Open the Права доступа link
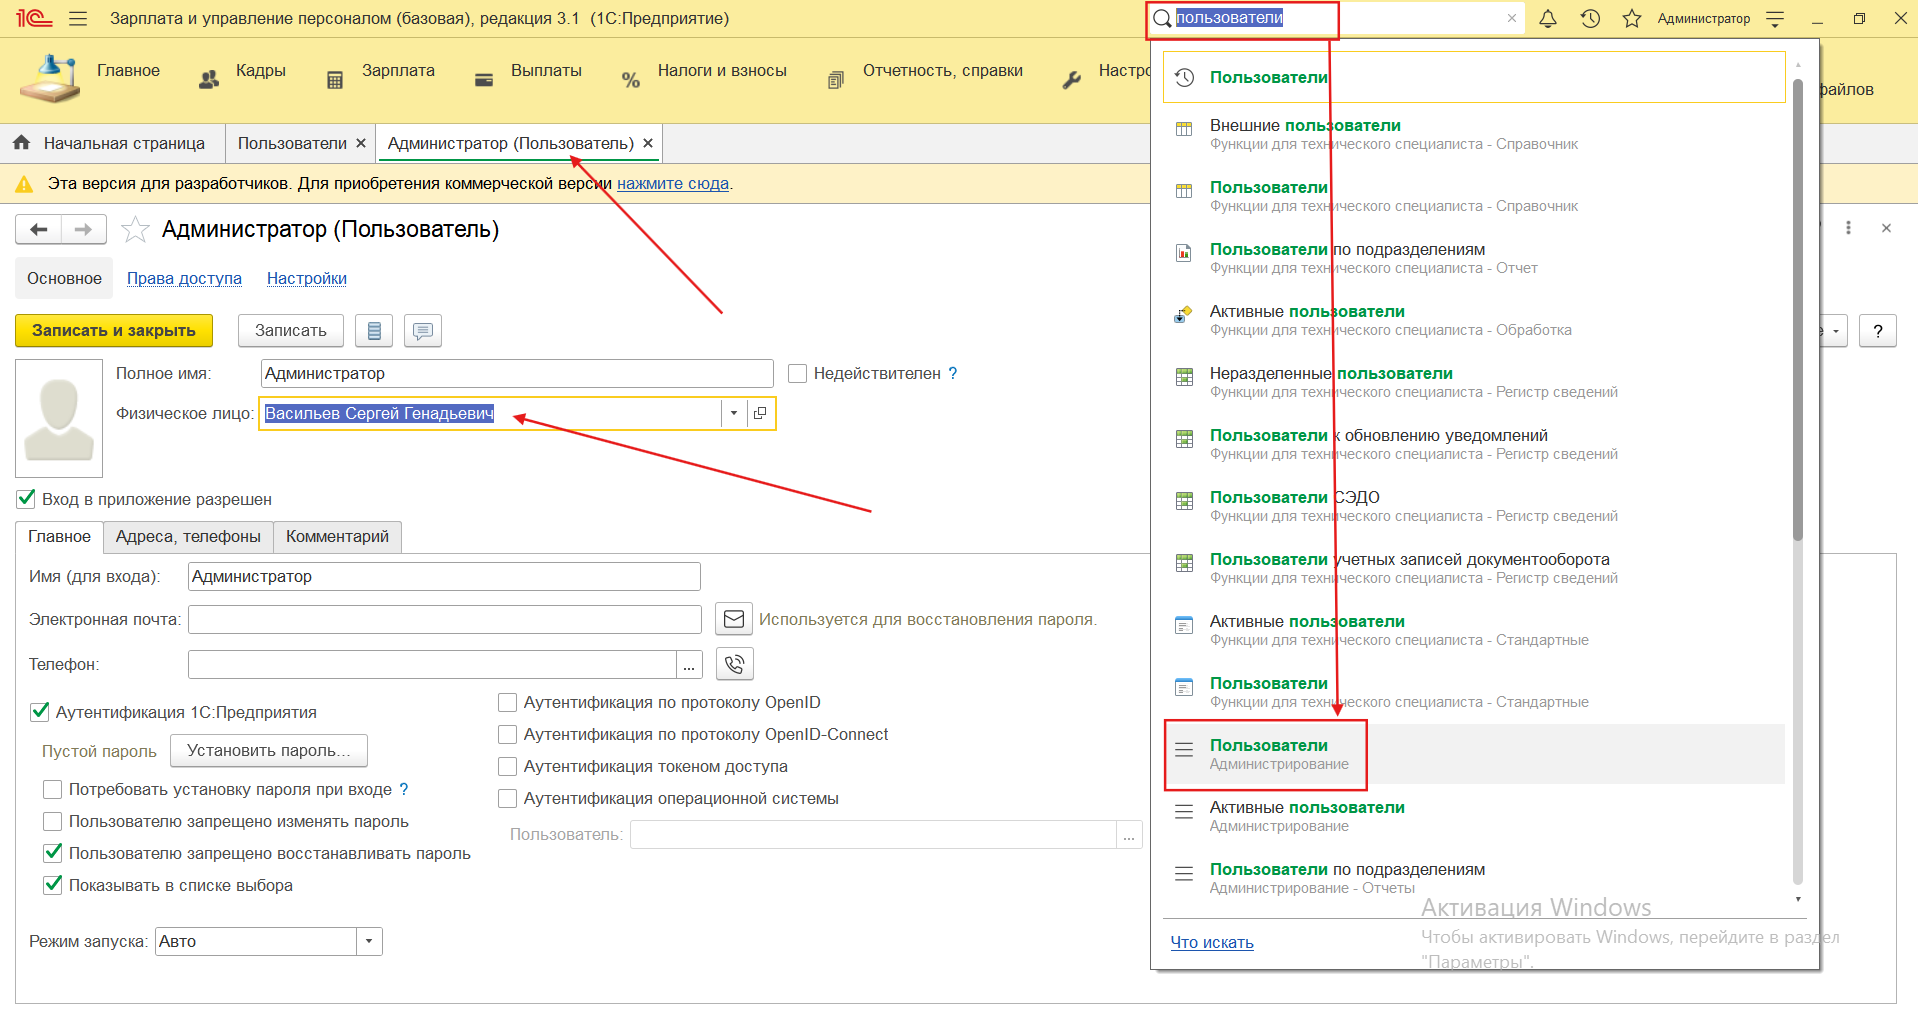The height and width of the screenshot is (1013, 1918). click(184, 279)
